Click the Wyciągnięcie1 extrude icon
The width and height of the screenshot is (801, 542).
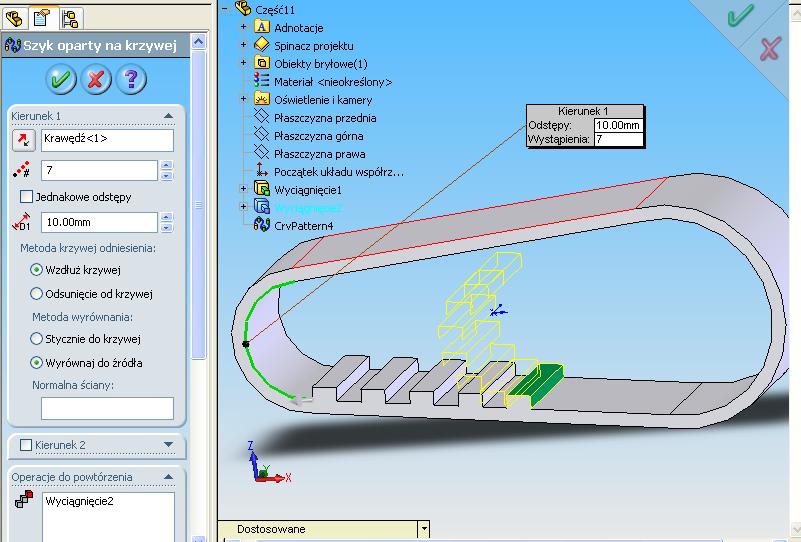tap(262, 188)
